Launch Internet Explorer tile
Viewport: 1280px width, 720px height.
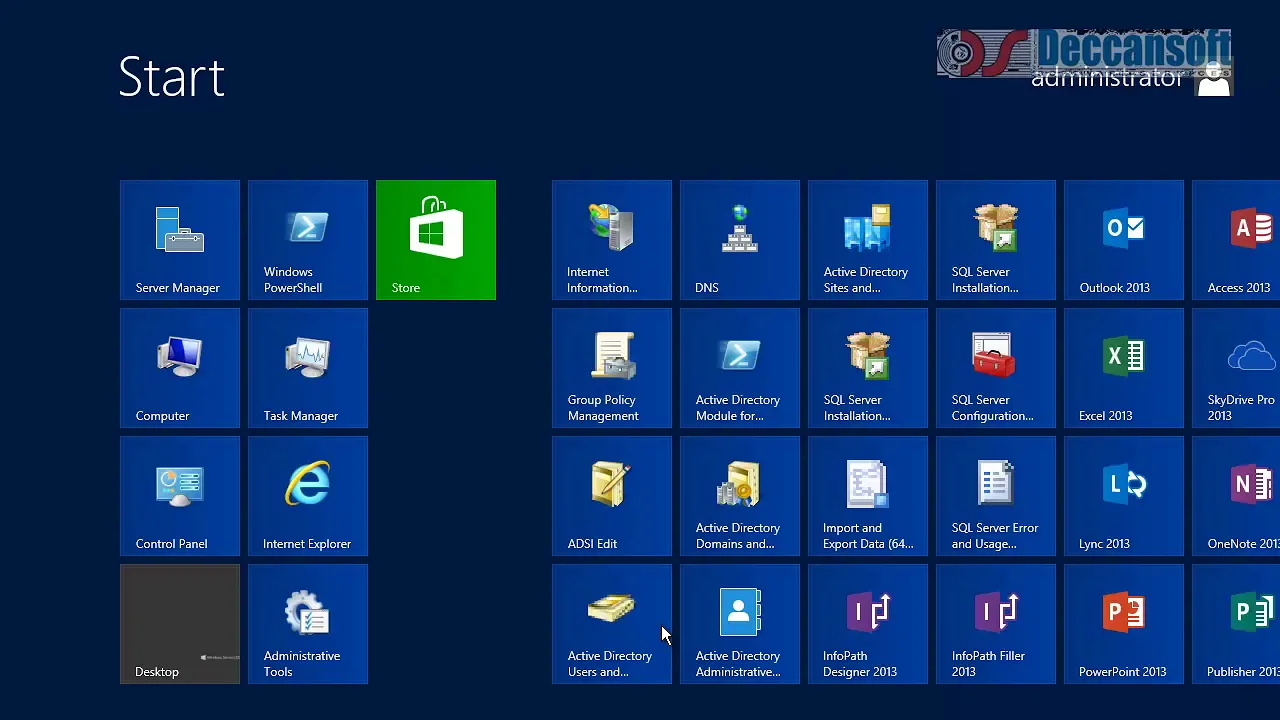pos(308,496)
